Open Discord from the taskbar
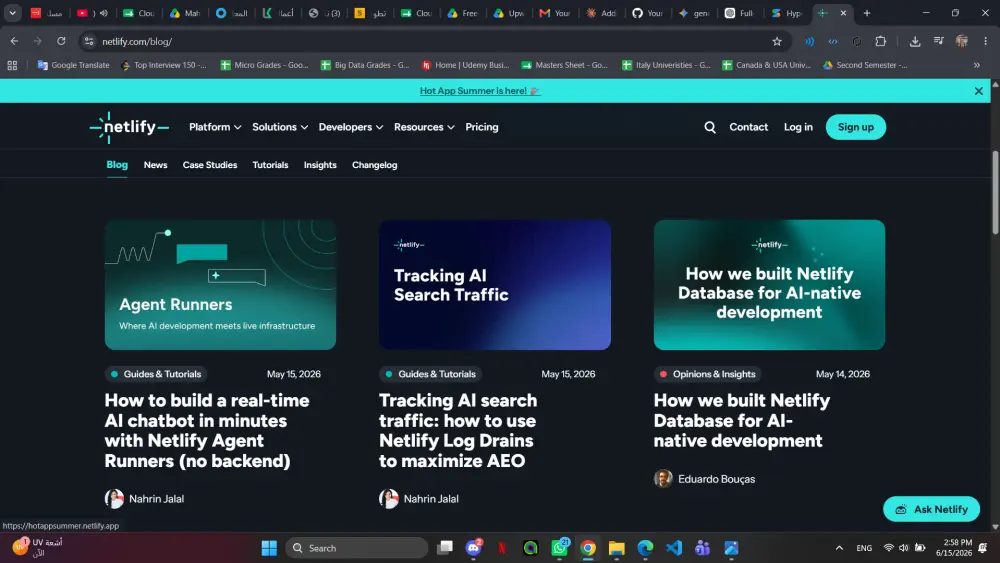The image size is (1000, 563). (473, 548)
